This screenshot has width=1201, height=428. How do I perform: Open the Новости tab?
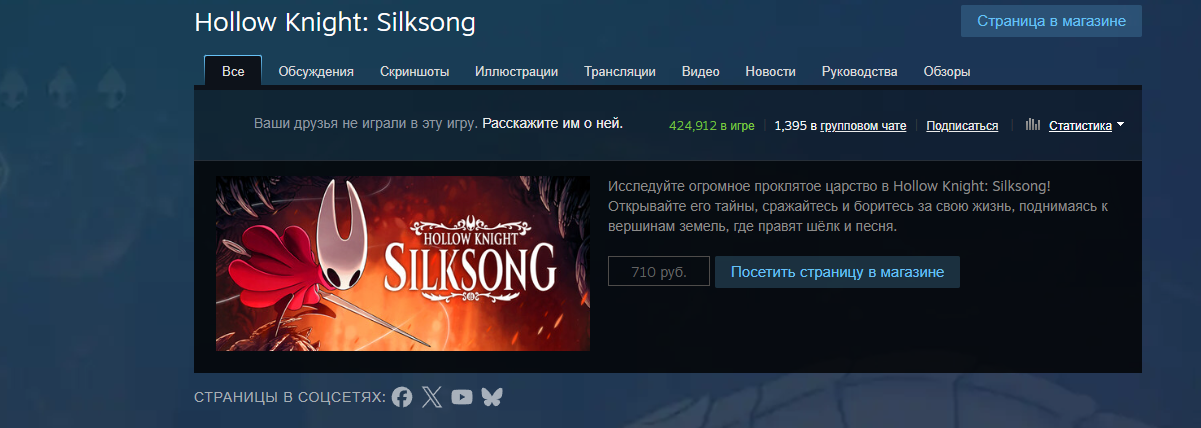(x=771, y=71)
